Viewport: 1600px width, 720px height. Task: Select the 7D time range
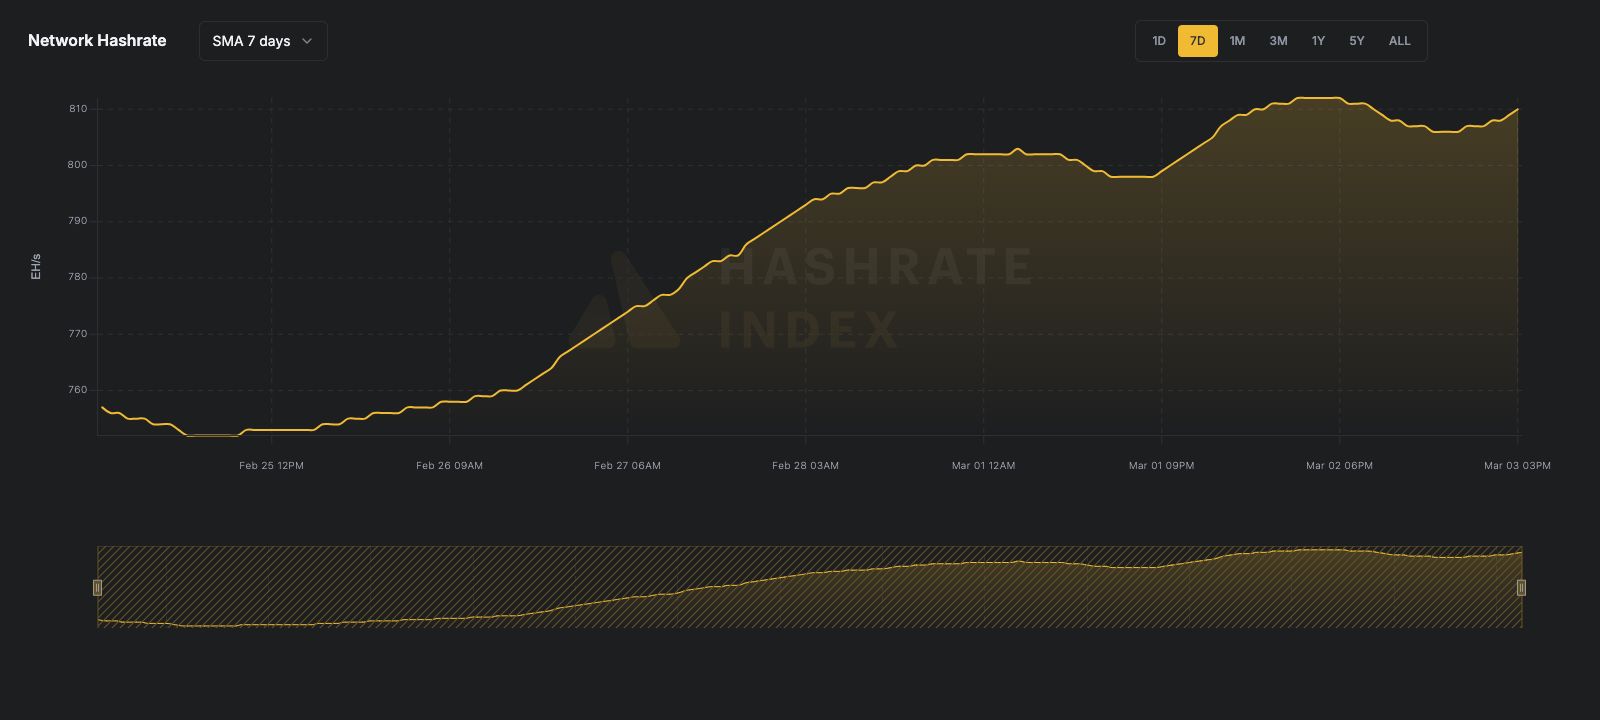pyautogui.click(x=1198, y=41)
